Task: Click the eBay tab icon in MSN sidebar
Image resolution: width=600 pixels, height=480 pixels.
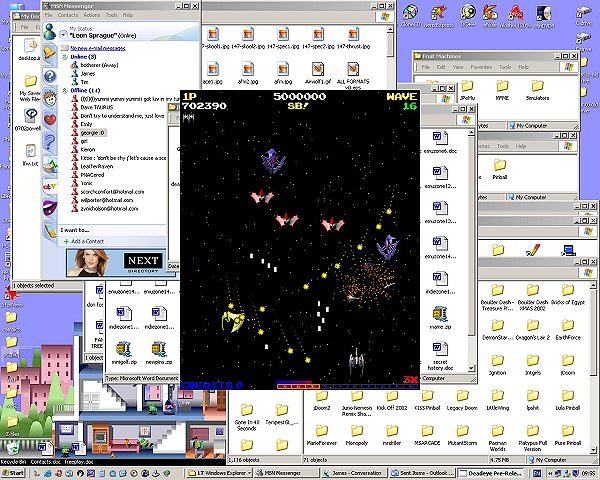Action: [48, 188]
